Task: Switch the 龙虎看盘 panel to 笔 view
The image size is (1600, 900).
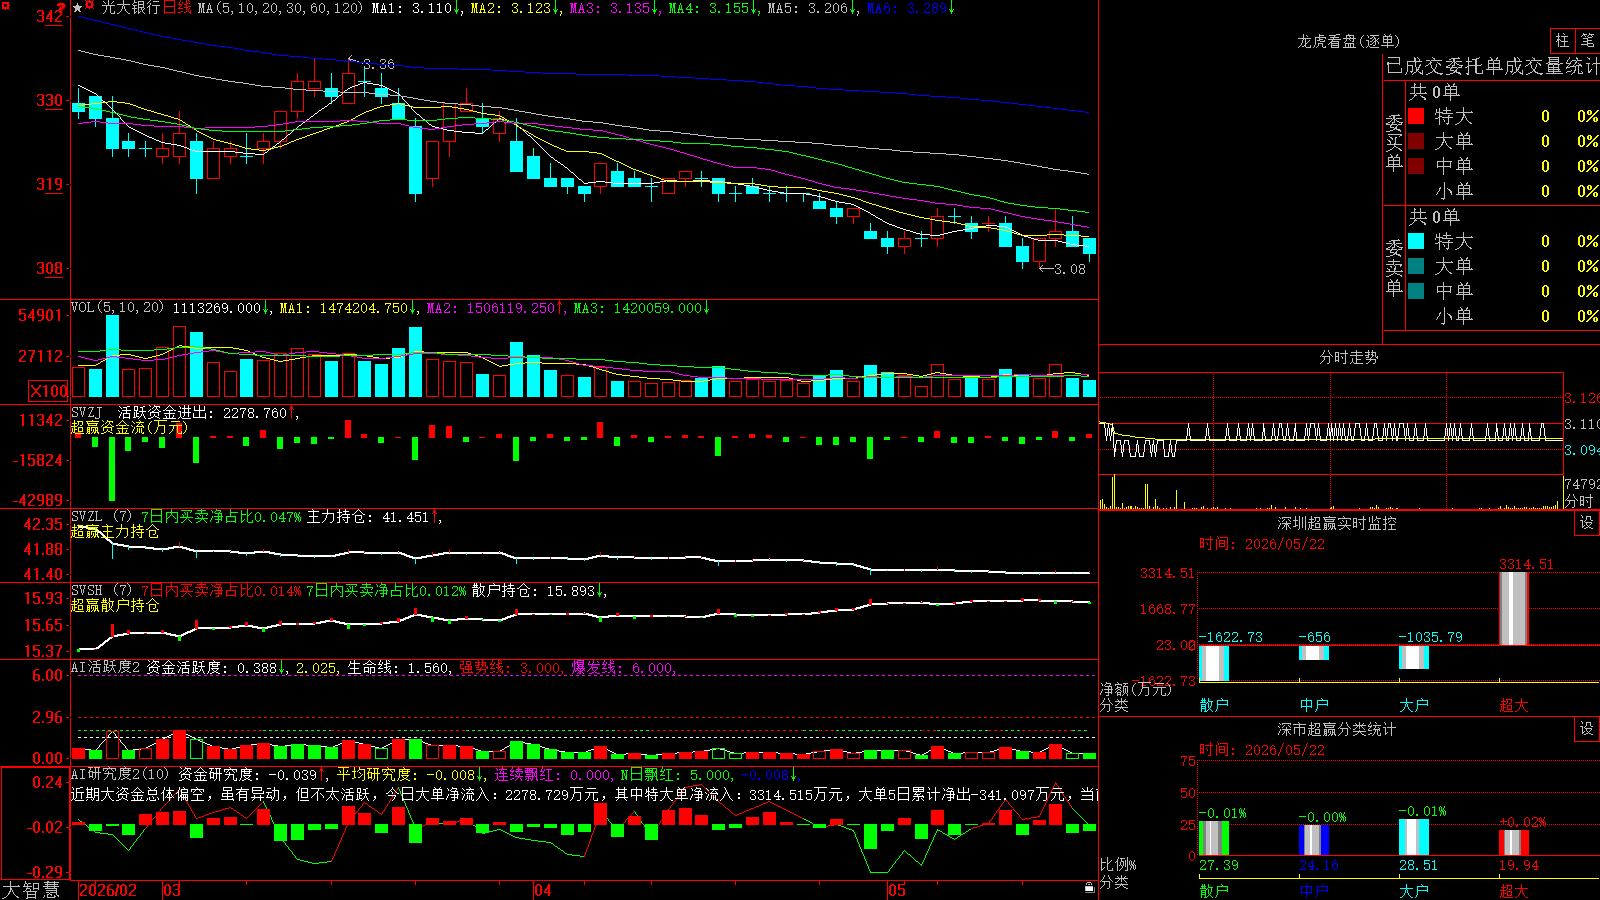Action: (x=1587, y=40)
